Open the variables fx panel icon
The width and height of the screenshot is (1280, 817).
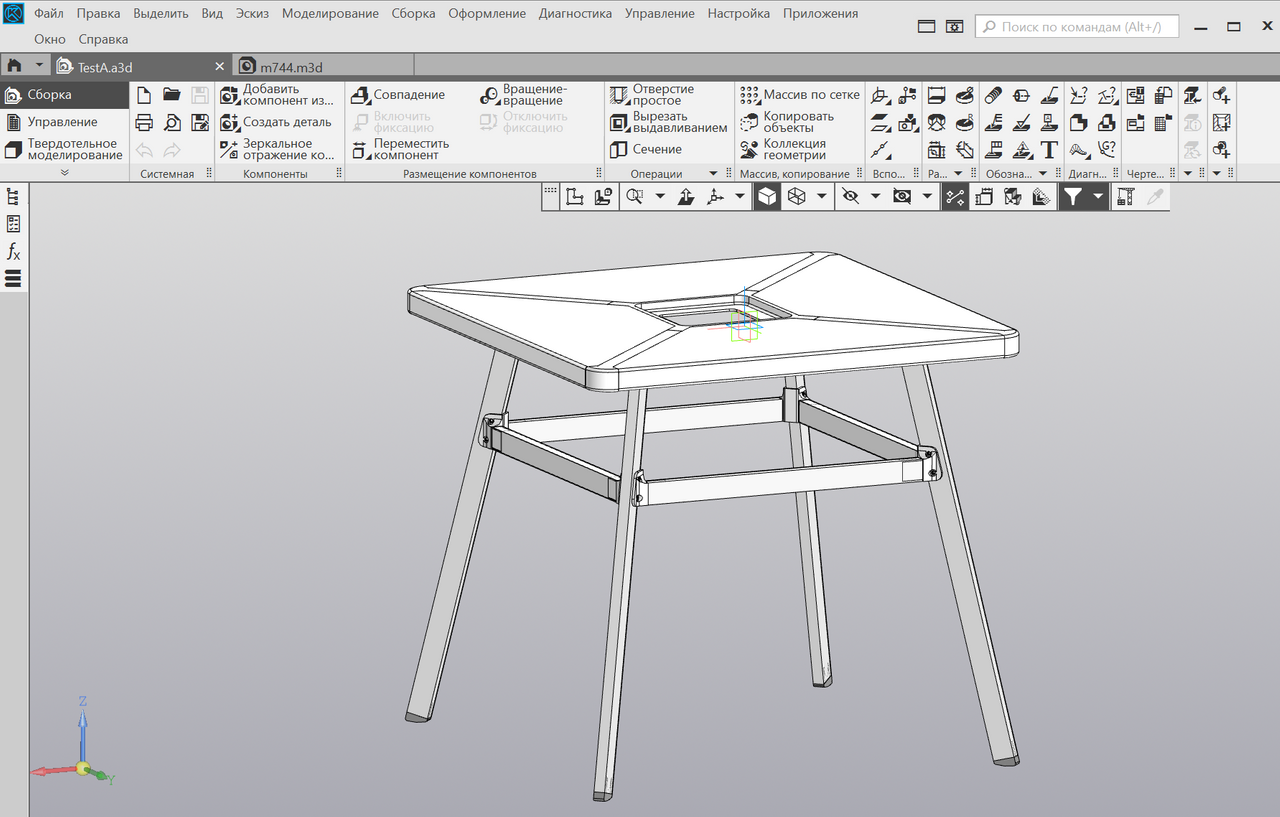tap(14, 251)
